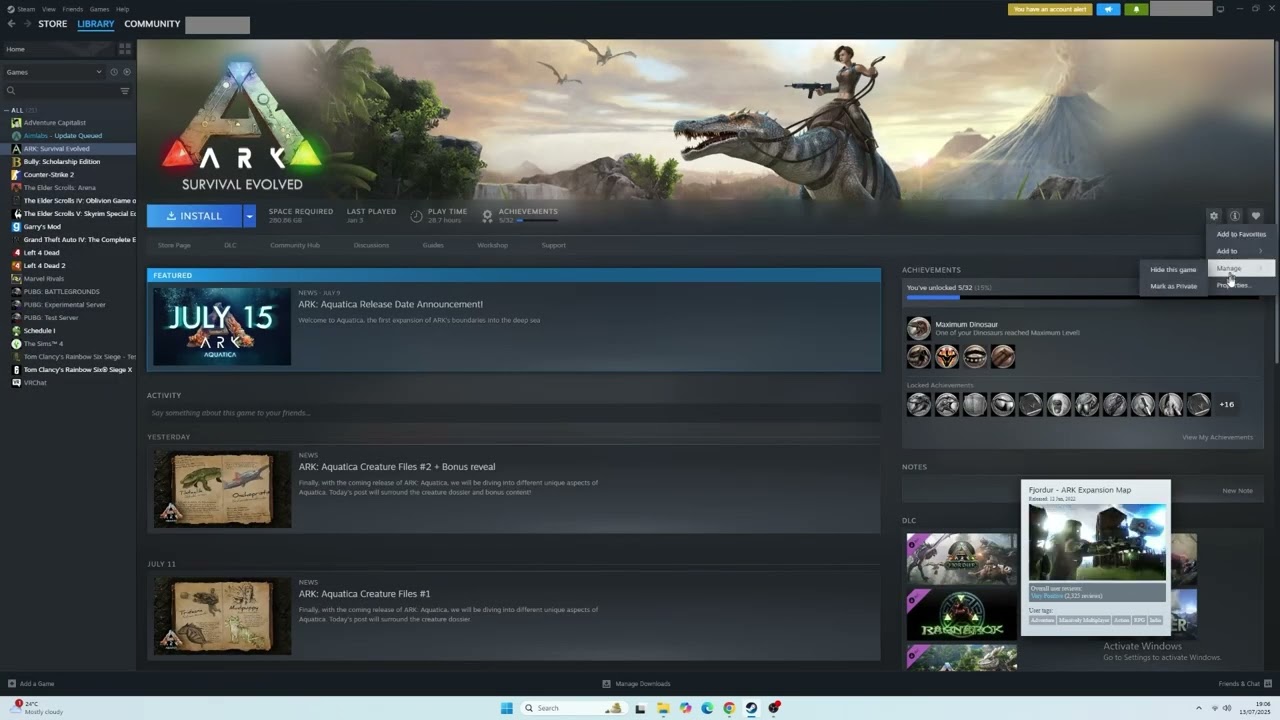Image resolution: width=1280 pixels, height=720 pixels.
Task: Click the Manage Downloads icon
Action: coord(606,684)
